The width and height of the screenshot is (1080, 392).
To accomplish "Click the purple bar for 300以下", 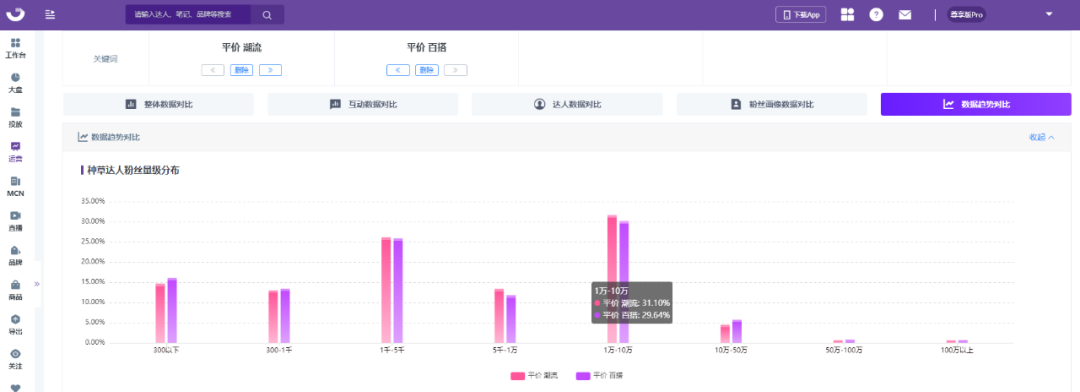I will click(172, 310).
